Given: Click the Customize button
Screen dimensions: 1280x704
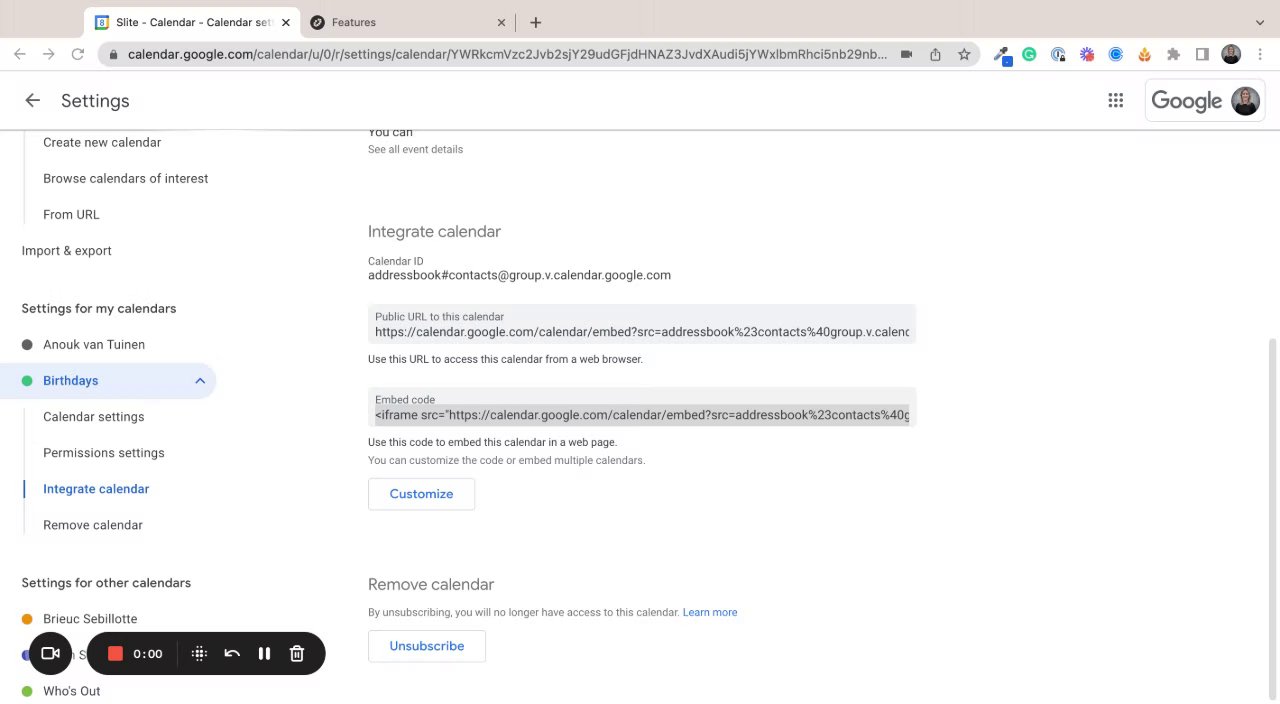Looking at the screenshot, I should 421,494.
